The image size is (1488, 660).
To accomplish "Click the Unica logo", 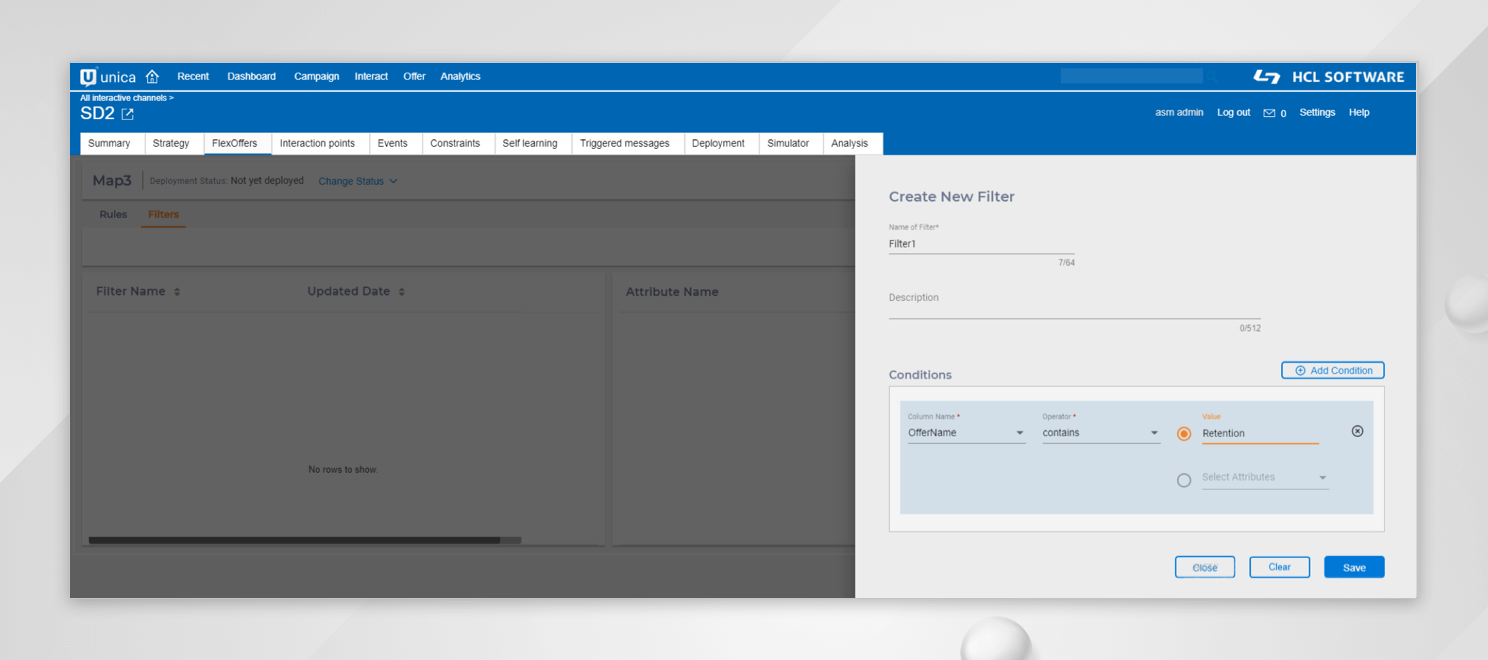I will coord(108,77).
